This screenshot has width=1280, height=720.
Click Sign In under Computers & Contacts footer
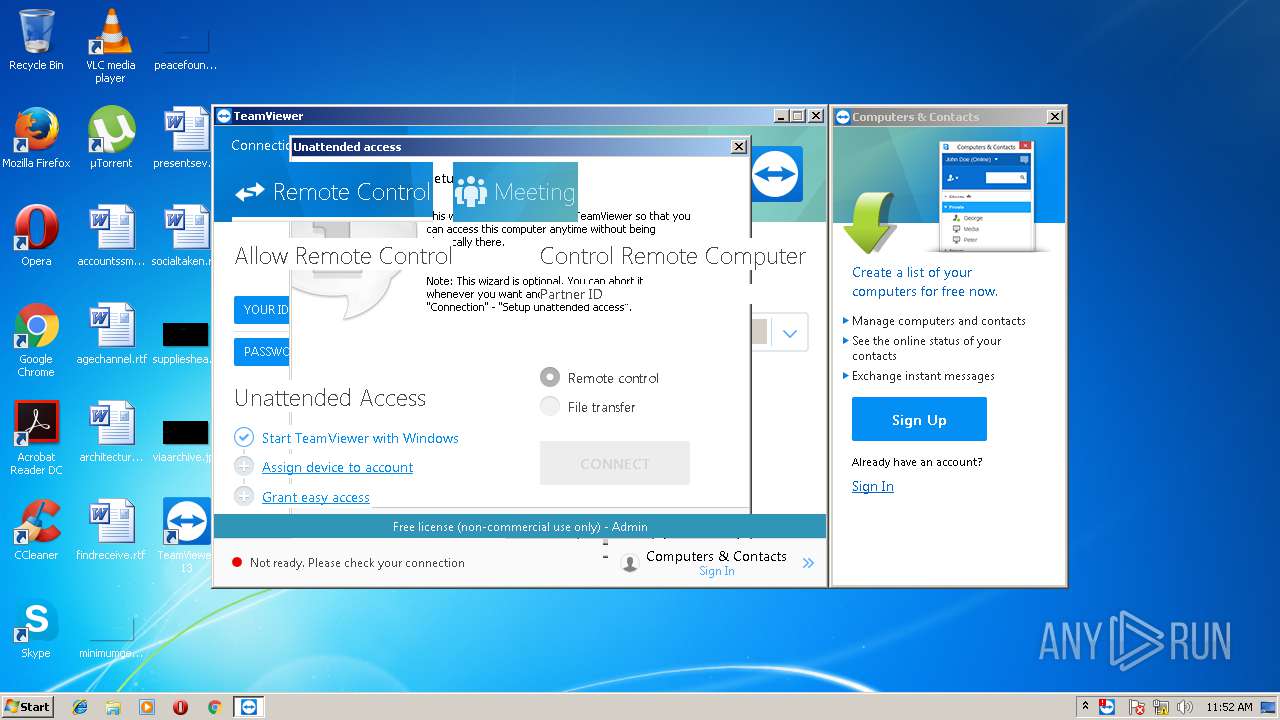tap(717, 571)
